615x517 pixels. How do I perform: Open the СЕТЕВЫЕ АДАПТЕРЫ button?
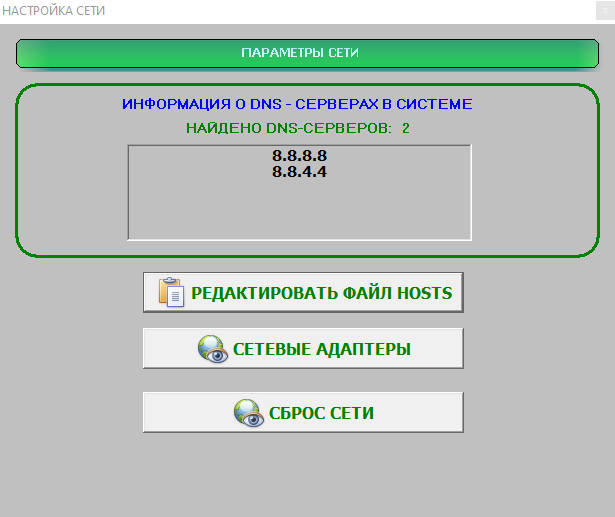[303, 348]
